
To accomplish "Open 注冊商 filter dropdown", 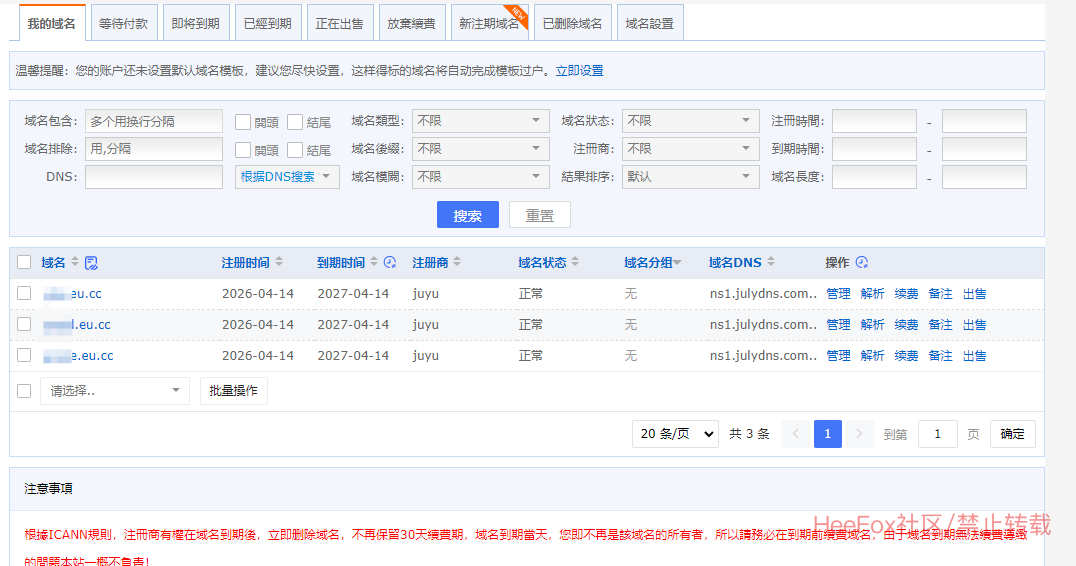I will [690, 149].
